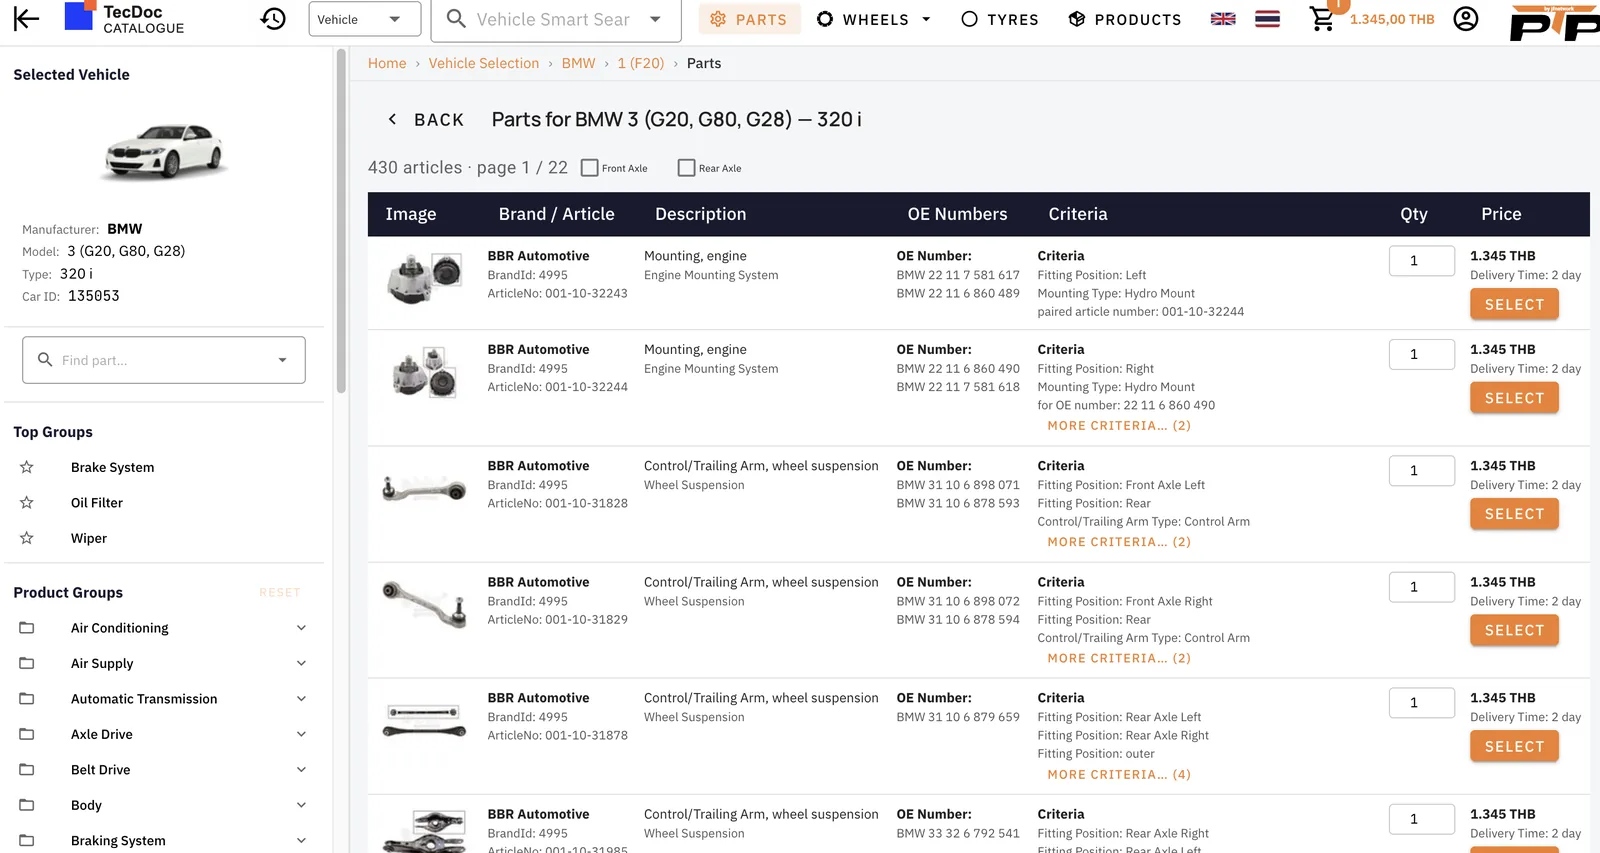Open the image thumbnail for article 001-10-32243
This screenshot has width=1600, height=853.
[x=425, y=278]
